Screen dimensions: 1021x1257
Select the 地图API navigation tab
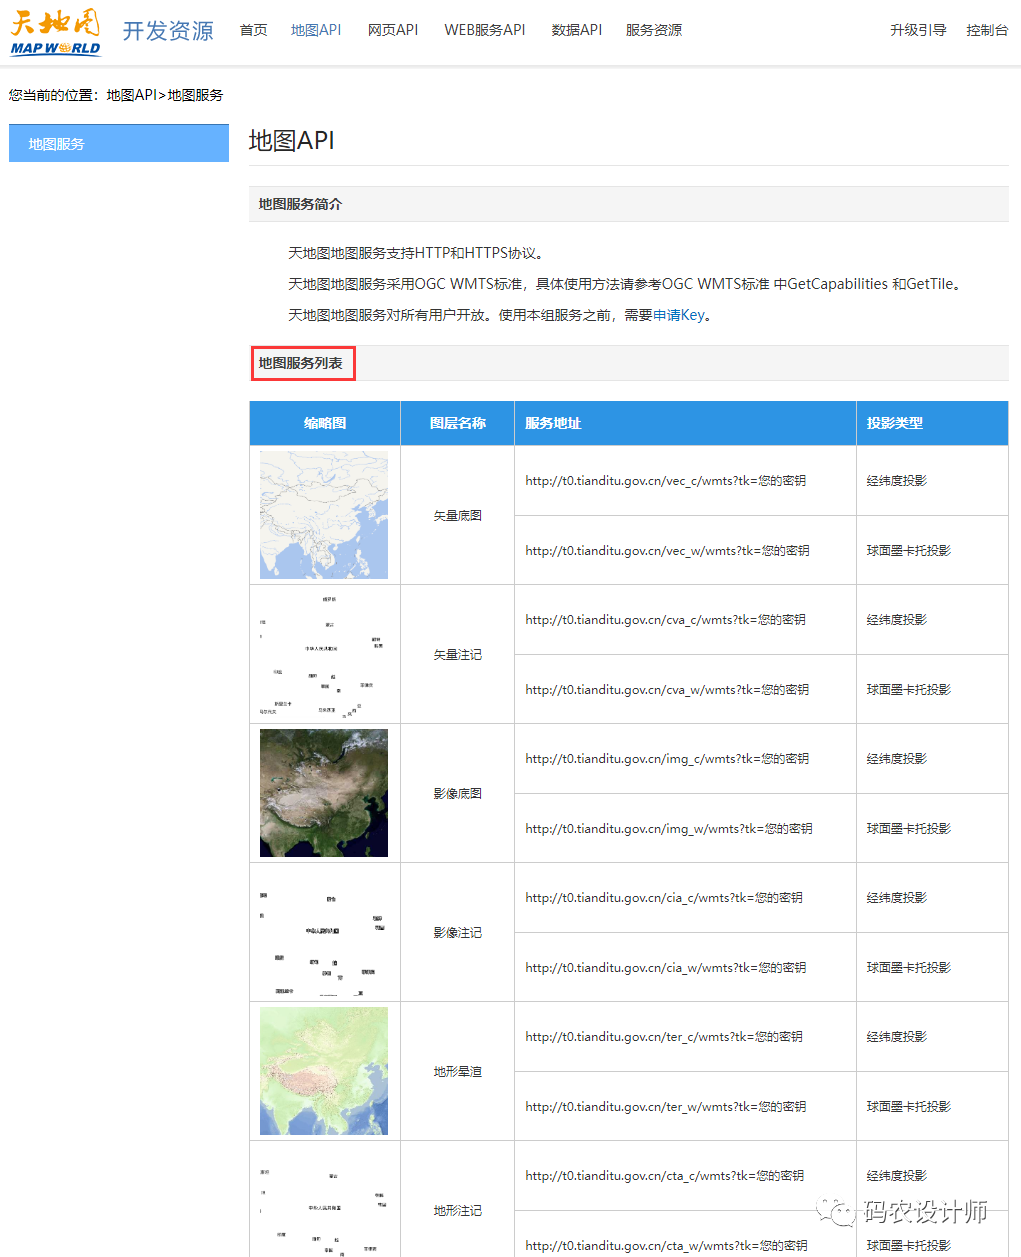[316, 30]
